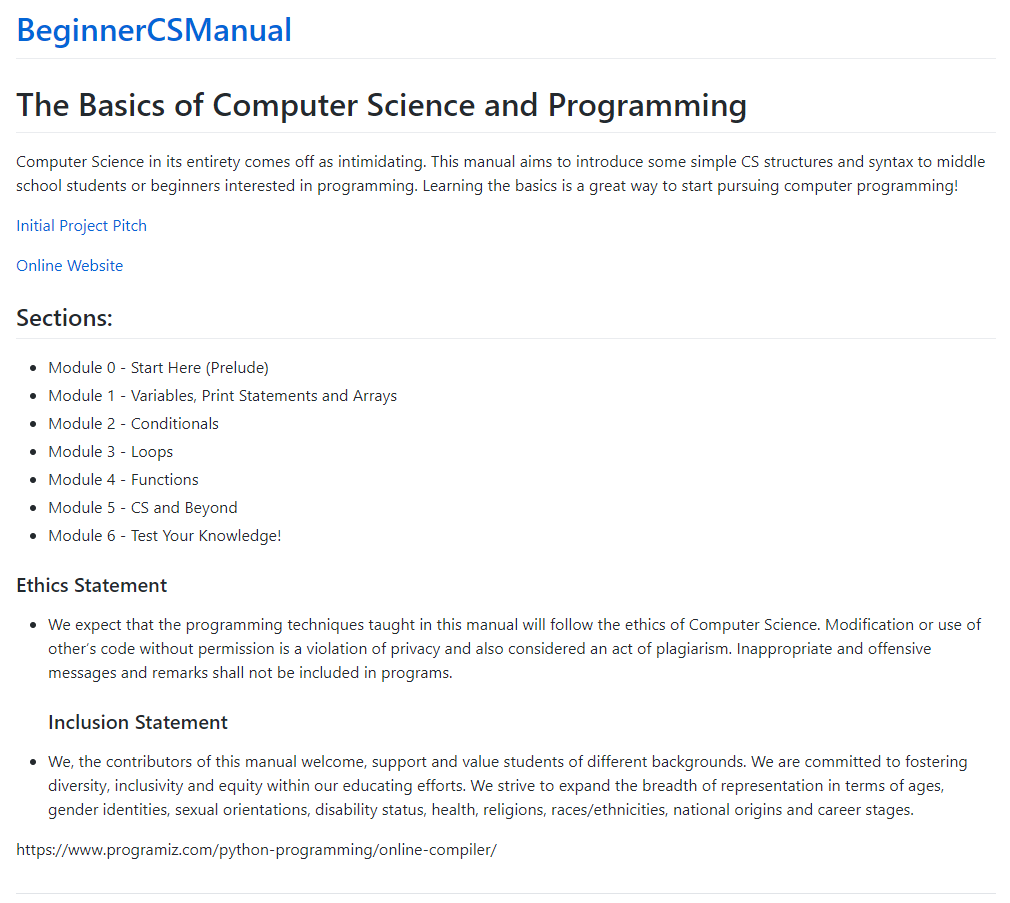Screen dimensions: 1010x903
Task: Click the programiz online-compiler URL text
Action: pyautogui.click(x=256, y=850)
